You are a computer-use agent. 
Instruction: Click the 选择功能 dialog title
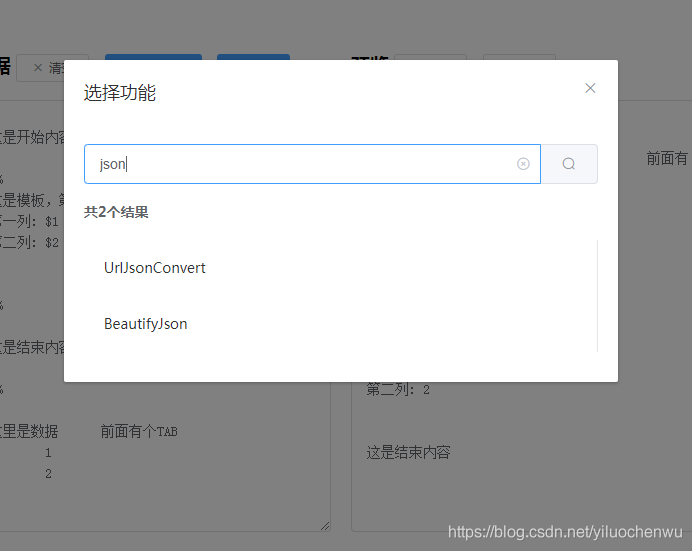[x=120, y=93]
